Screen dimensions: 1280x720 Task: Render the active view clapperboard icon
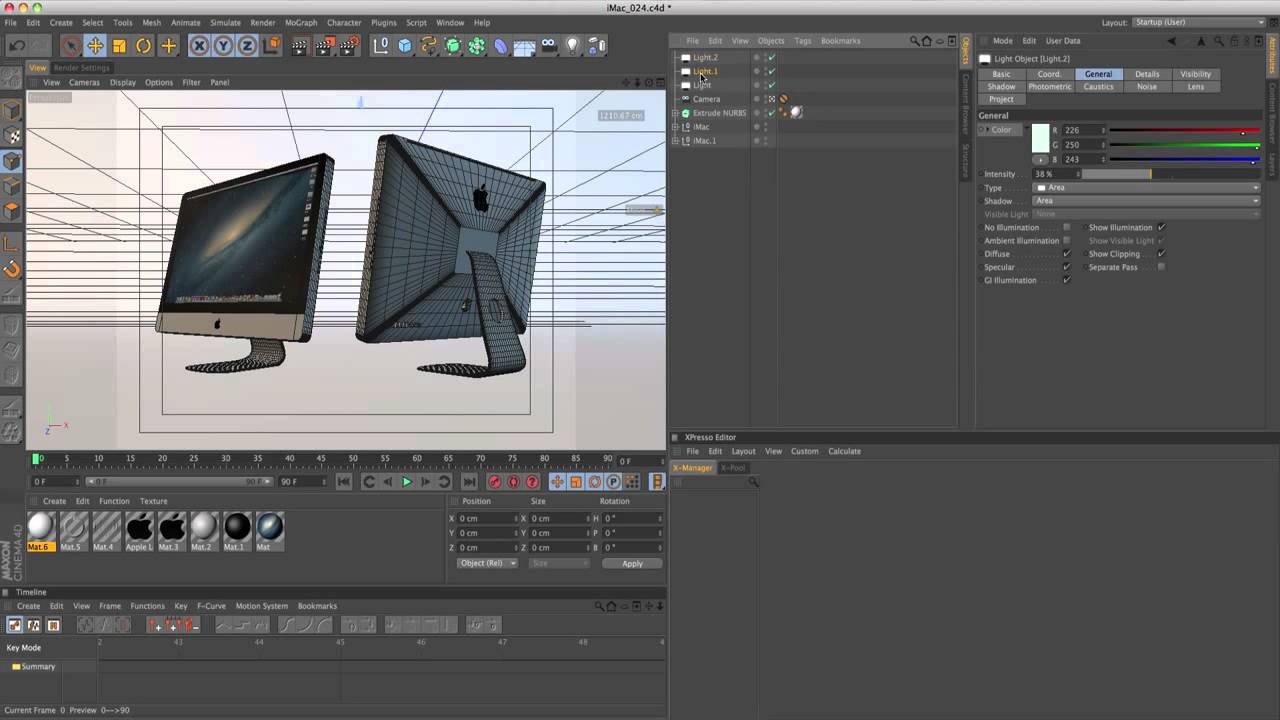(300, 45)
